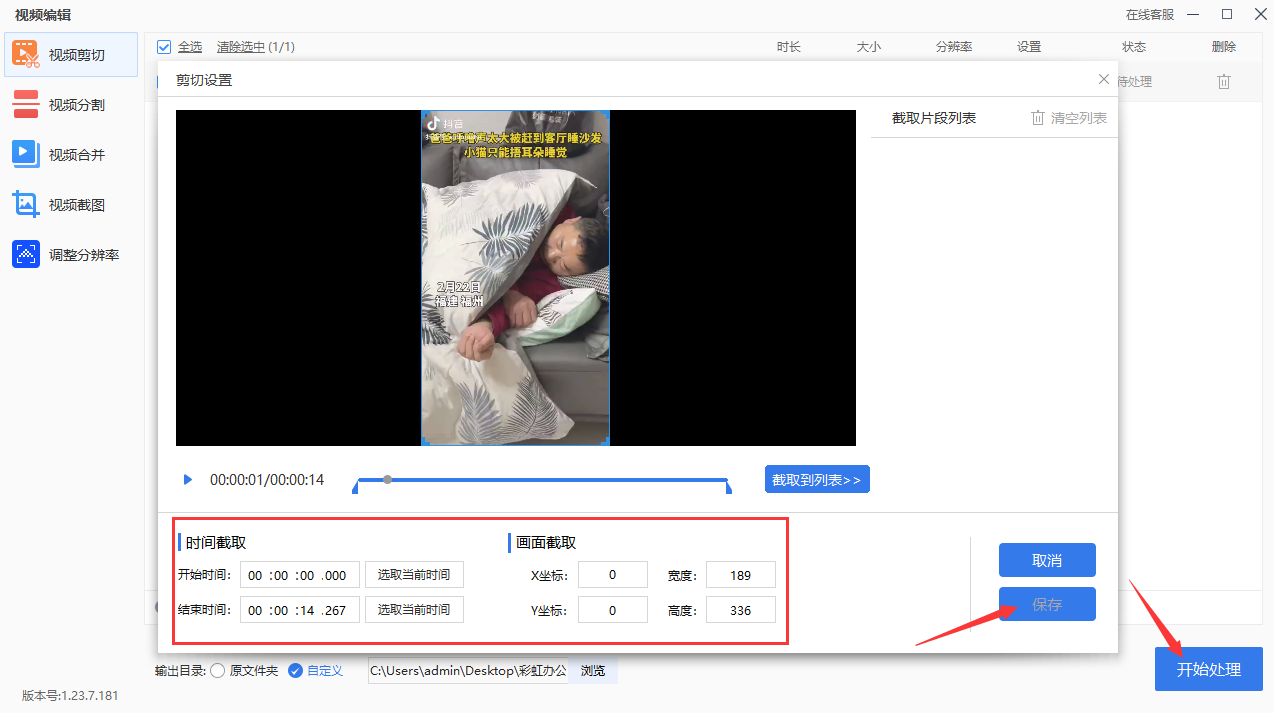Click the 开始处理 start processing button
This screenshot has width=1274, height=713.
pos(1209,669)
